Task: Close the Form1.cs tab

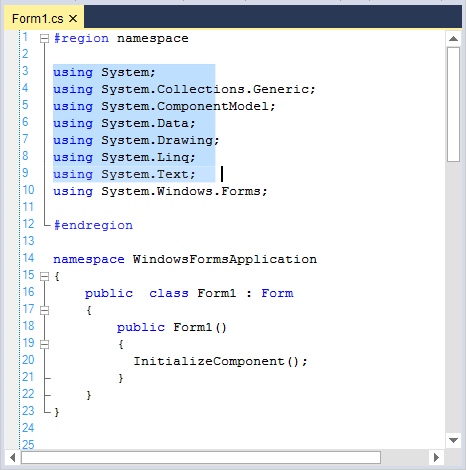Action: (73, 19)
